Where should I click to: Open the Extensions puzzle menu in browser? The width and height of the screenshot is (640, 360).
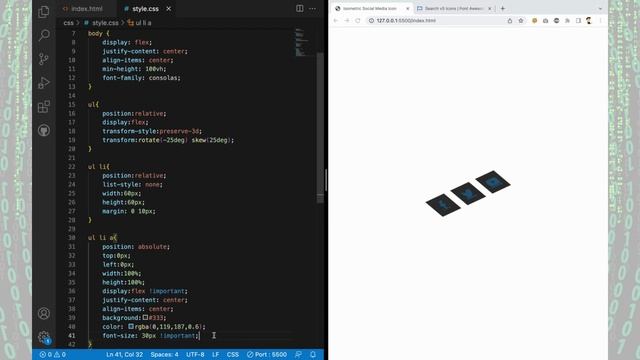(x=567, y=20)
